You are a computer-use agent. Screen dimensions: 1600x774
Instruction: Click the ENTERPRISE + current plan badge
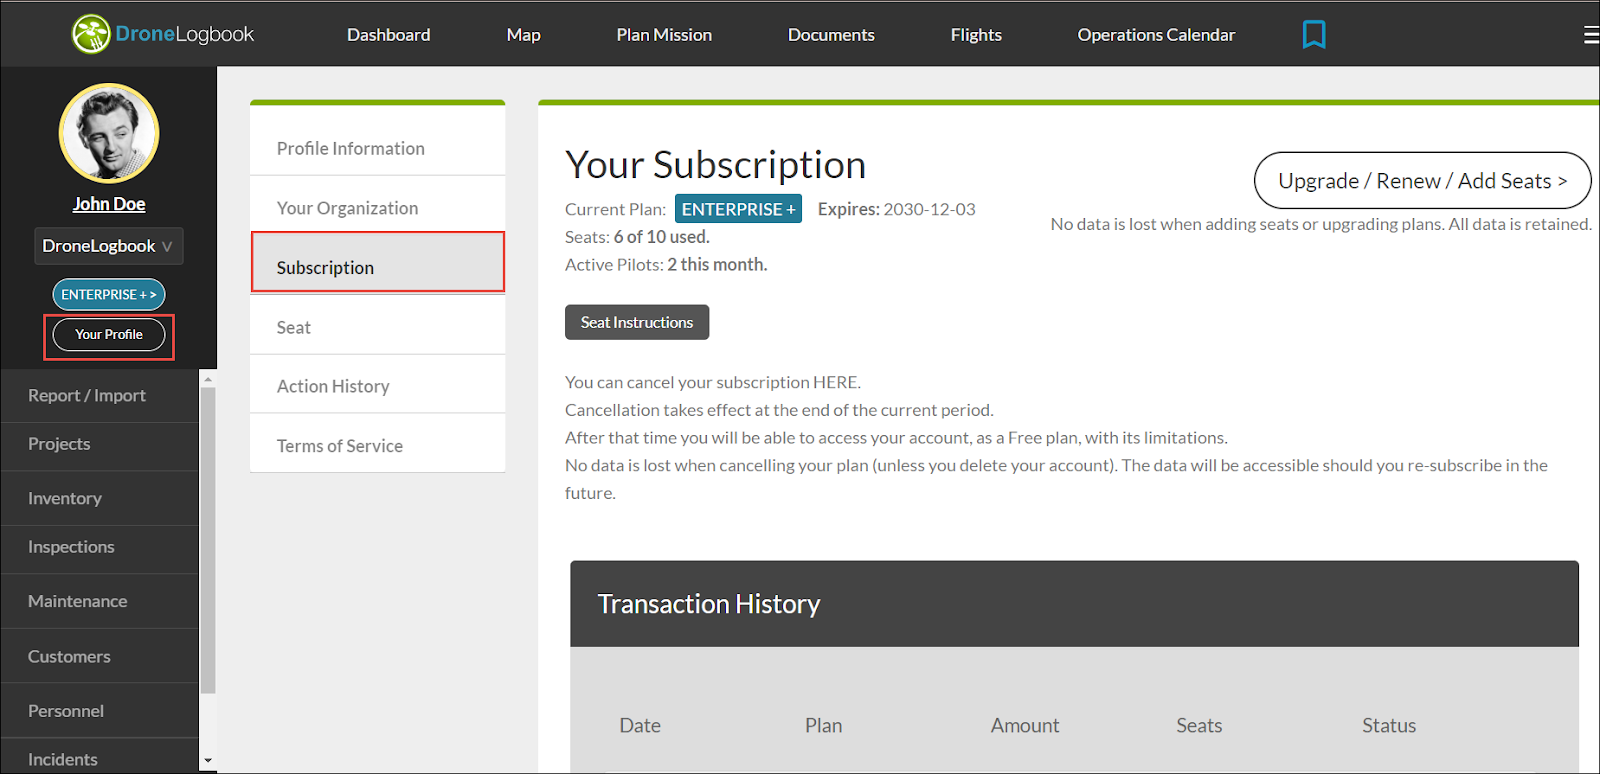(738, 209)
